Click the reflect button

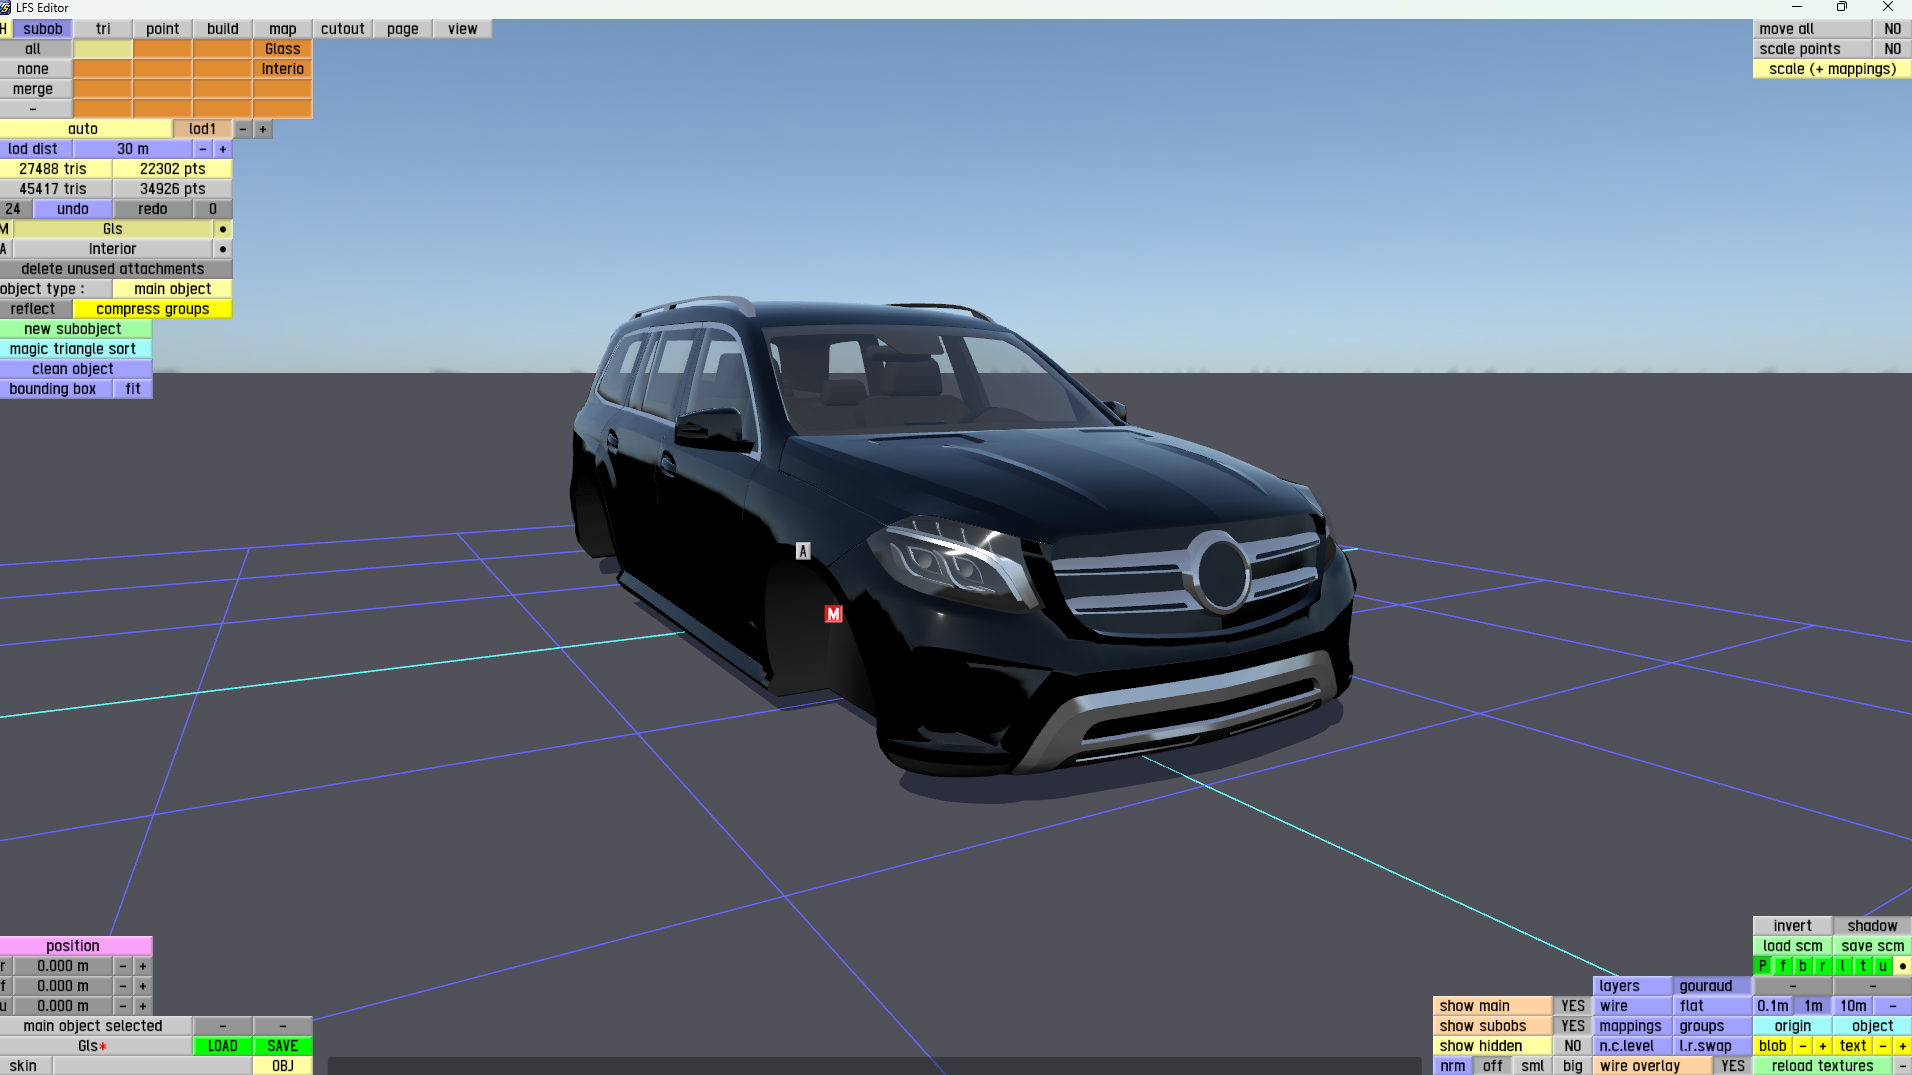click(33, 309)
